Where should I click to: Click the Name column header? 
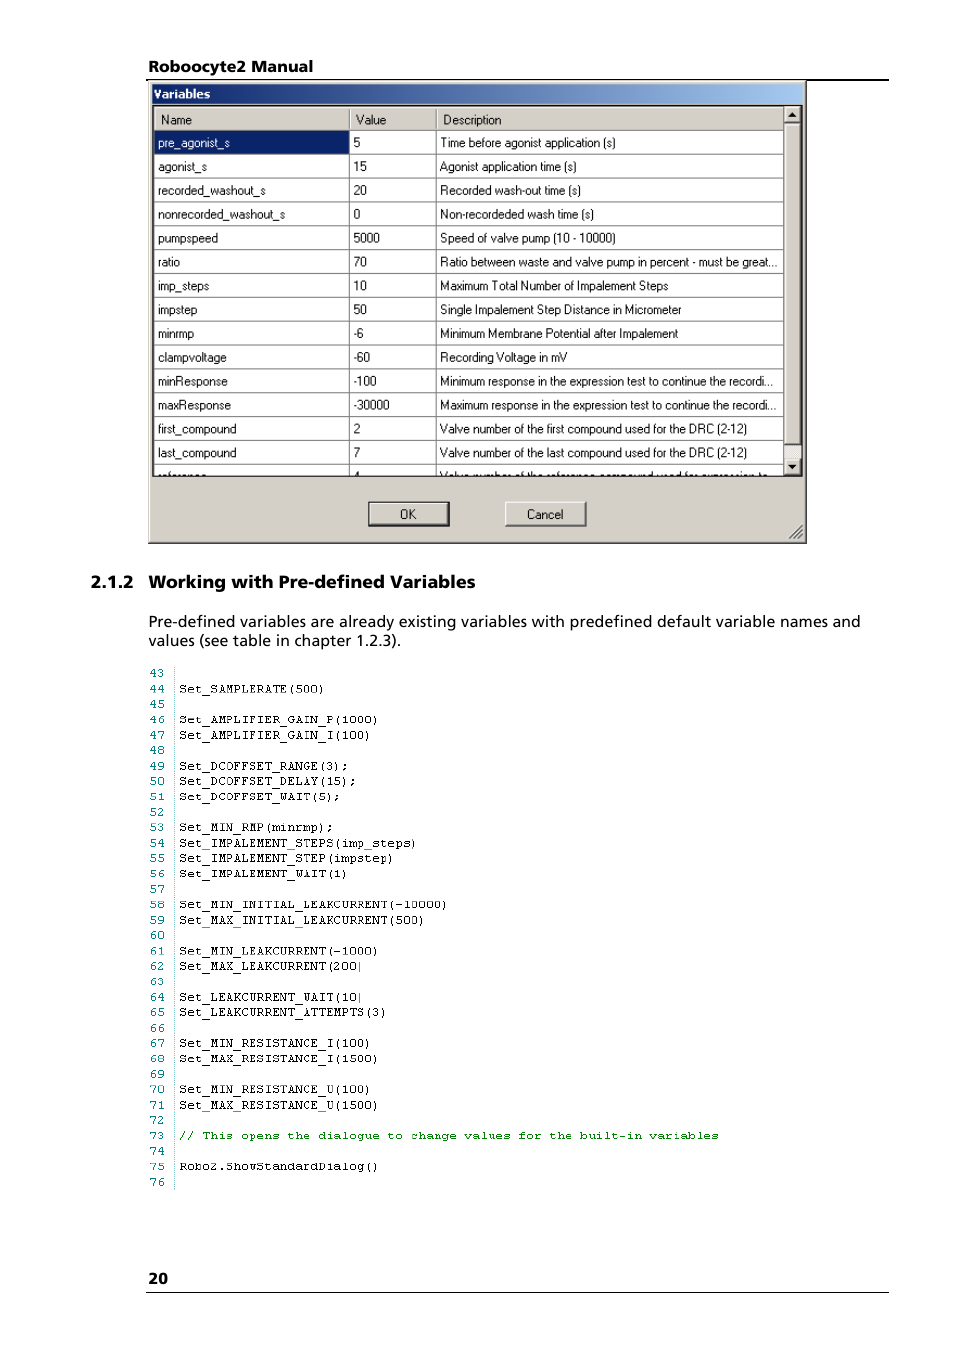click(251, 120)
